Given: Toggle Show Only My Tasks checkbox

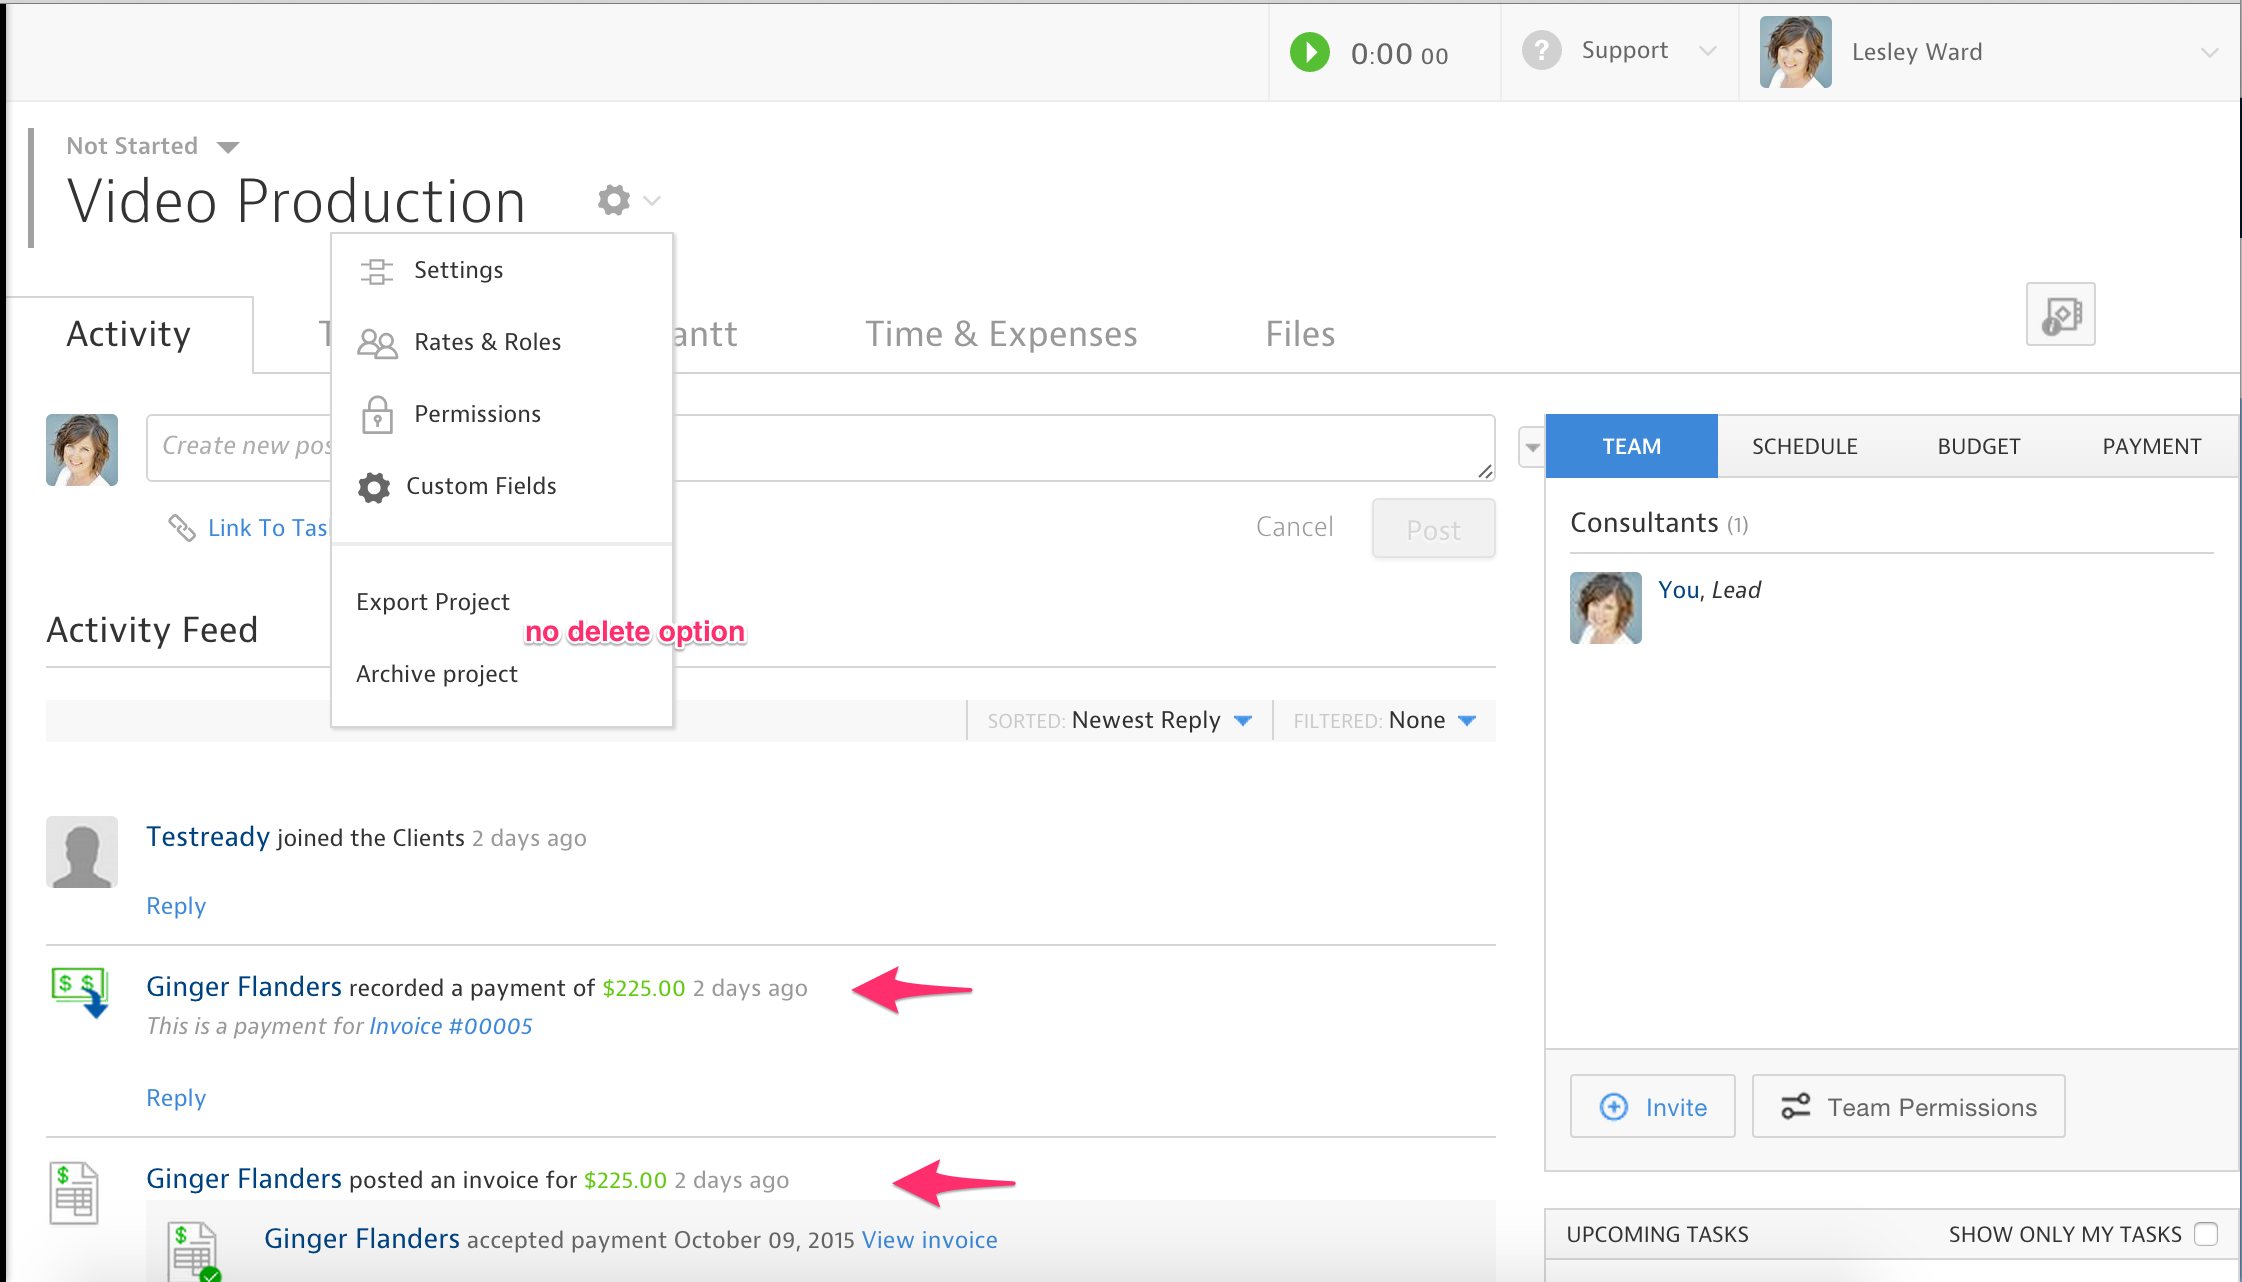Looking at the screenshot, I should [2205, 1234].
